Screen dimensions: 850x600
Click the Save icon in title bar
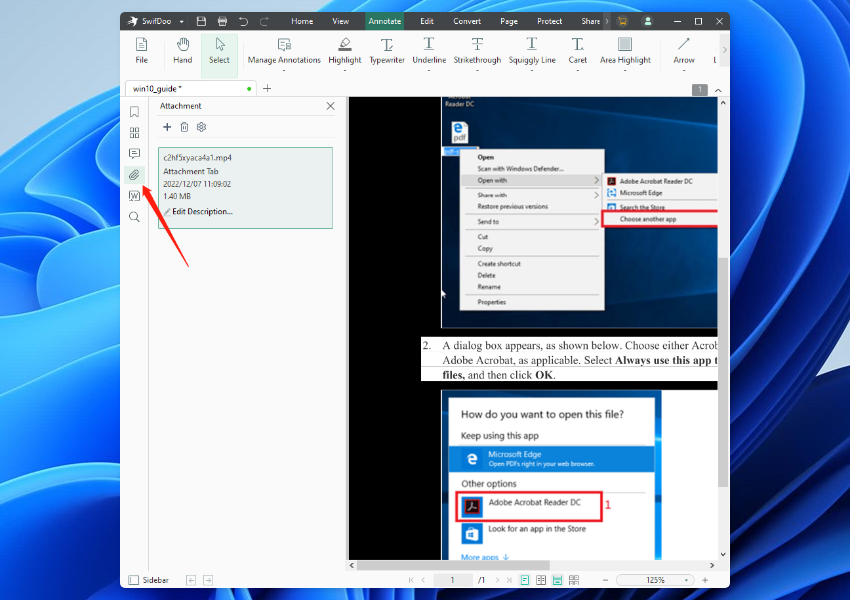click(x=201, y=21)
